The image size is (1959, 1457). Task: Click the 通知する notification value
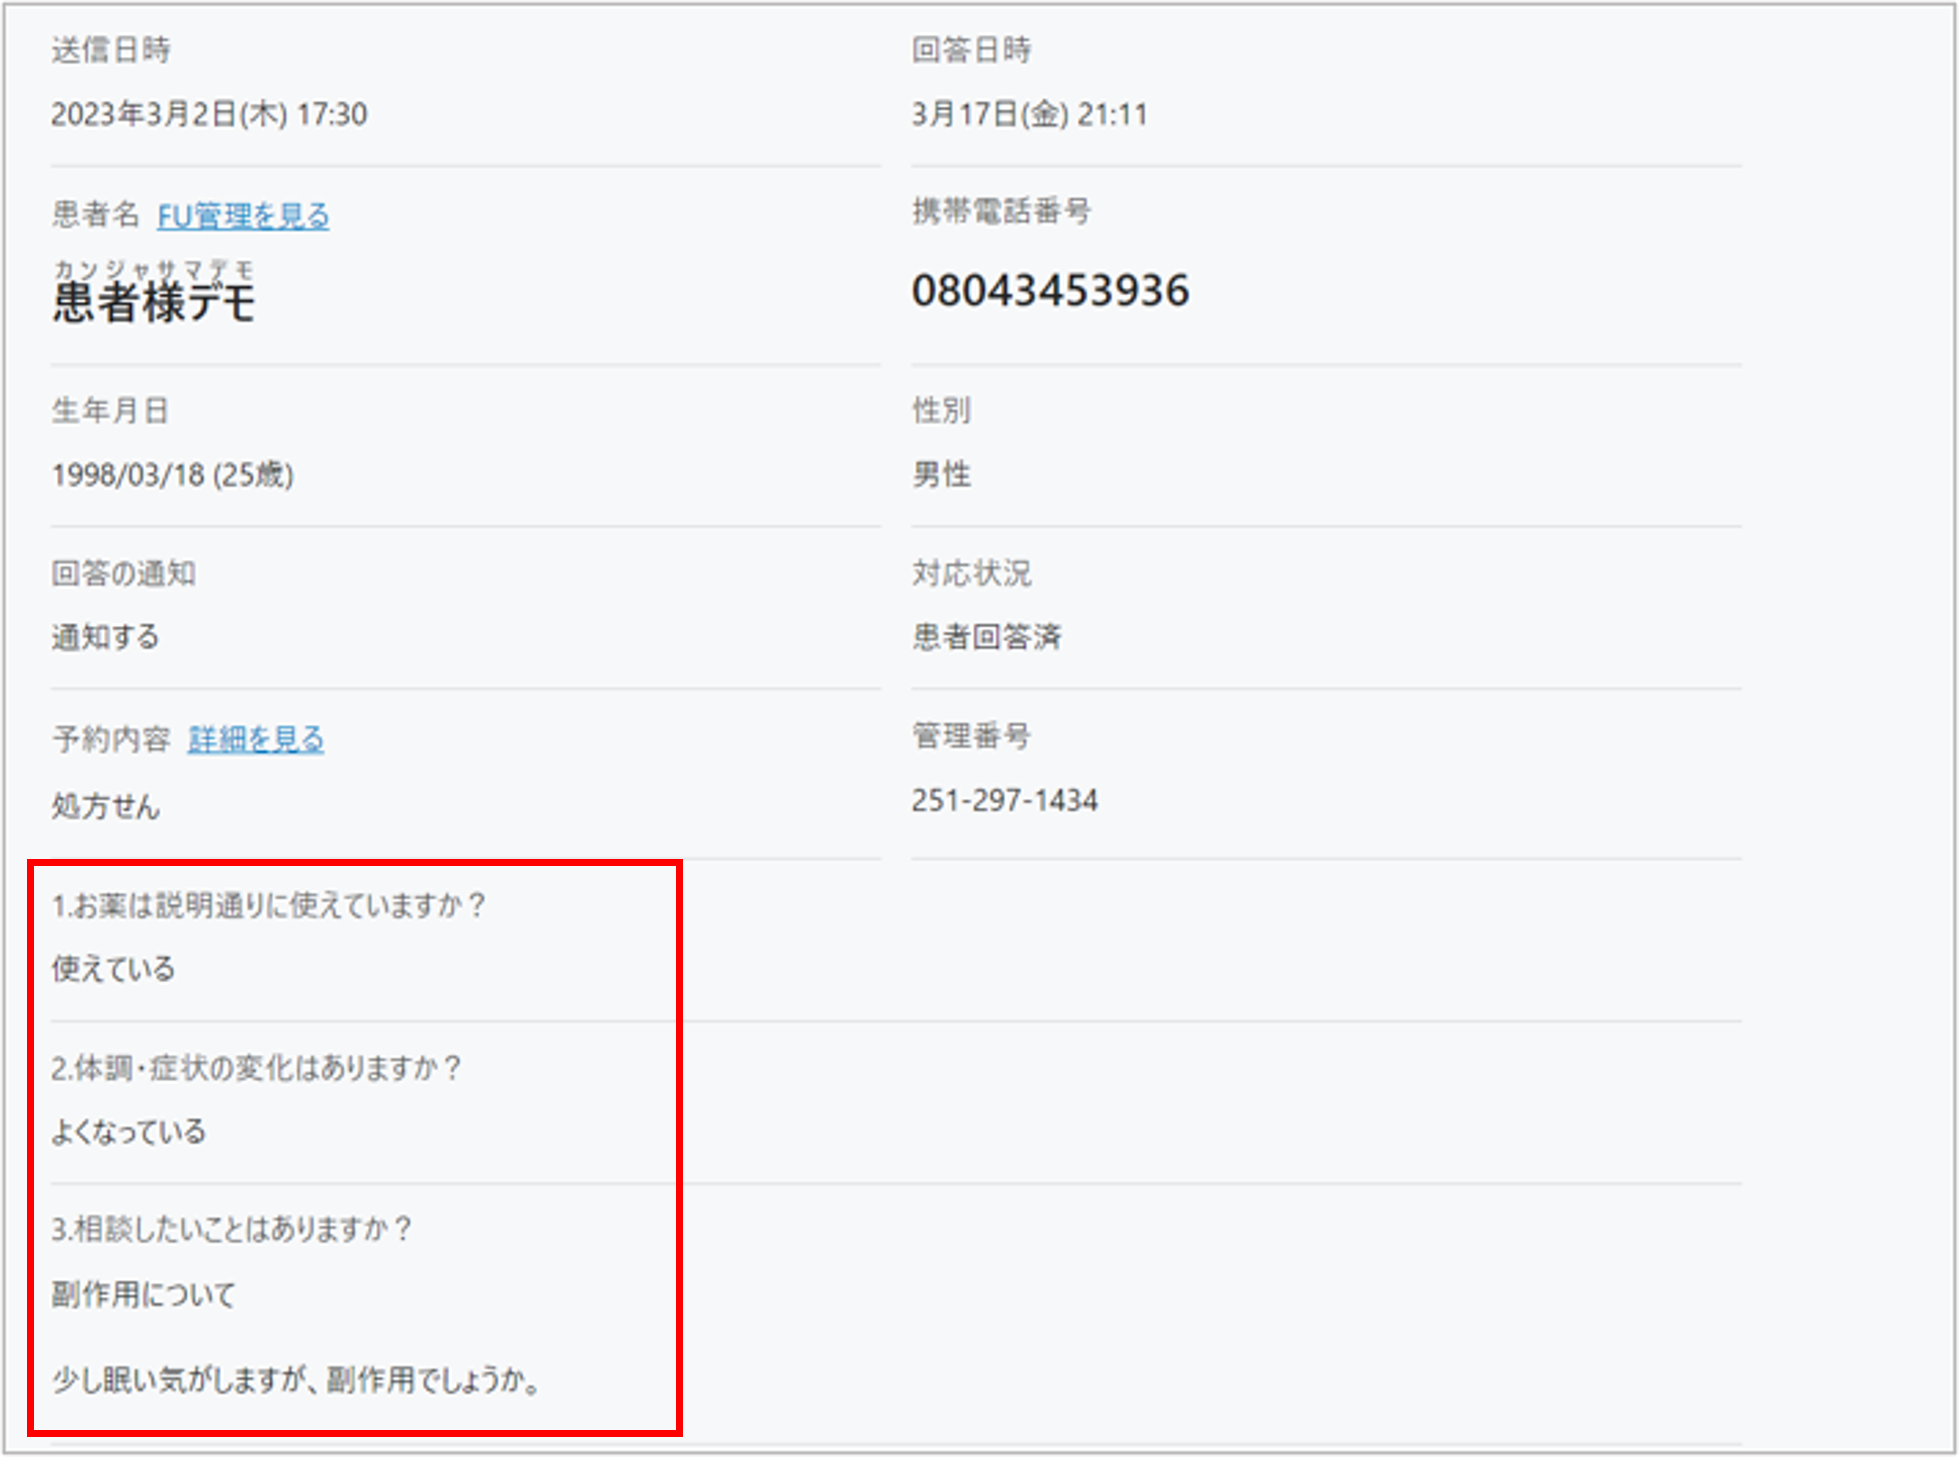coord(105,637)
